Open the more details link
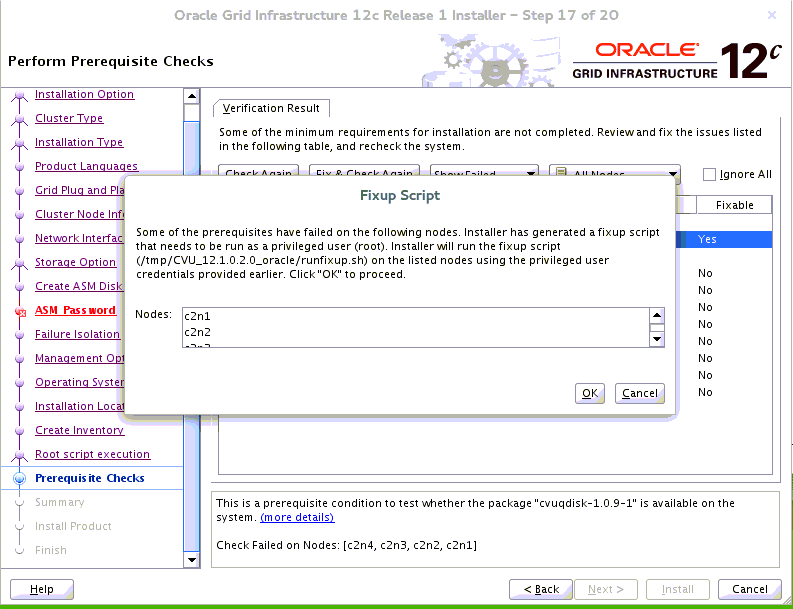The image size is (793, 609). (297, 517)
